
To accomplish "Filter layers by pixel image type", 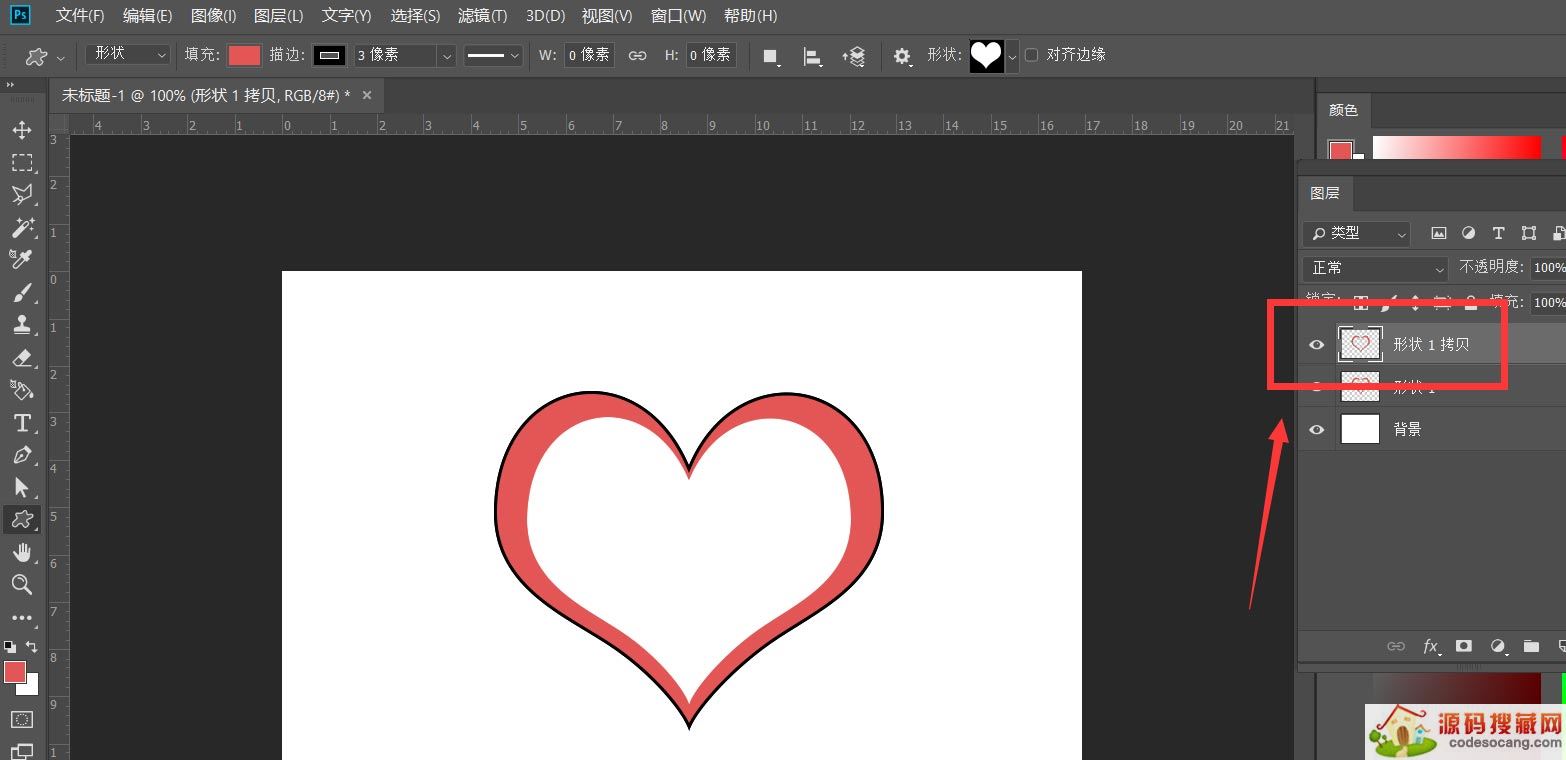I will click(1439, 233).
